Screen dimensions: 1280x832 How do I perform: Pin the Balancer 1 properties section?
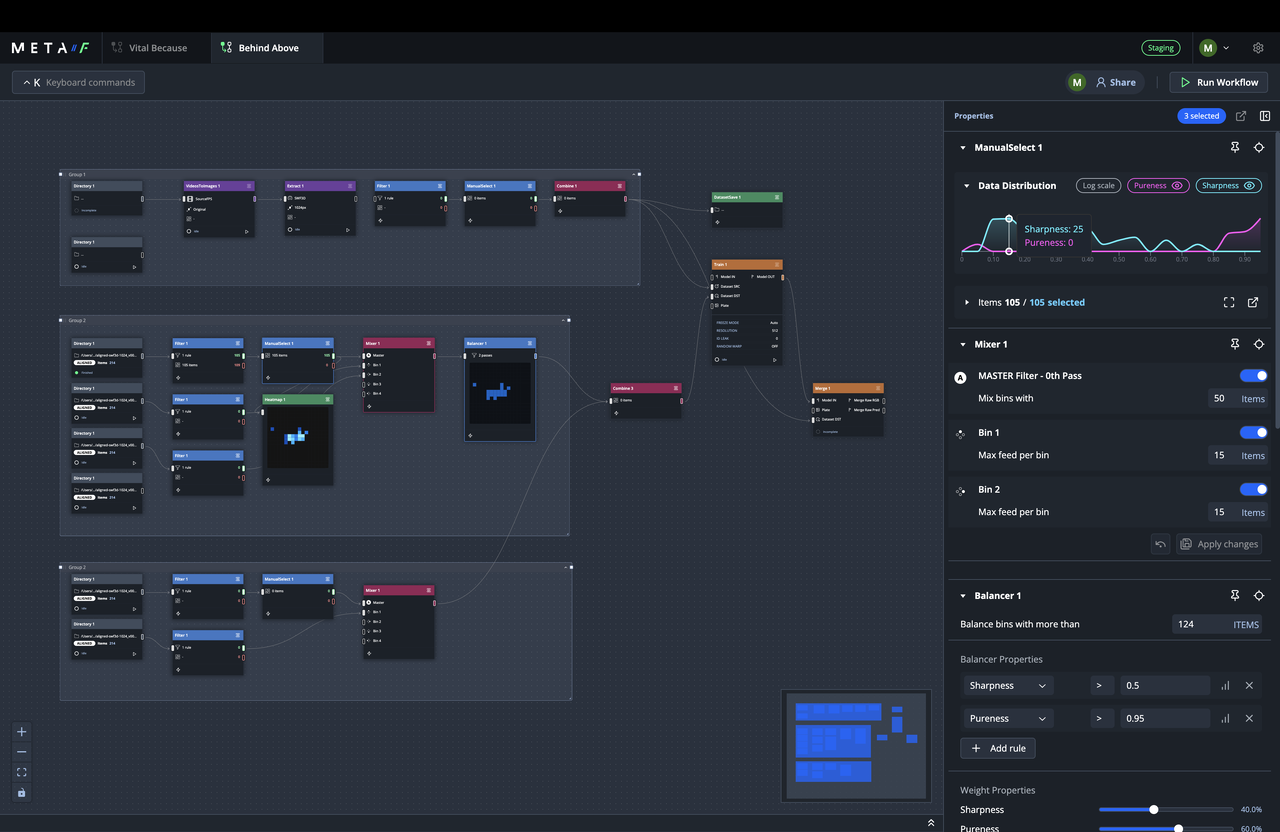click(x=1235, y=595)
